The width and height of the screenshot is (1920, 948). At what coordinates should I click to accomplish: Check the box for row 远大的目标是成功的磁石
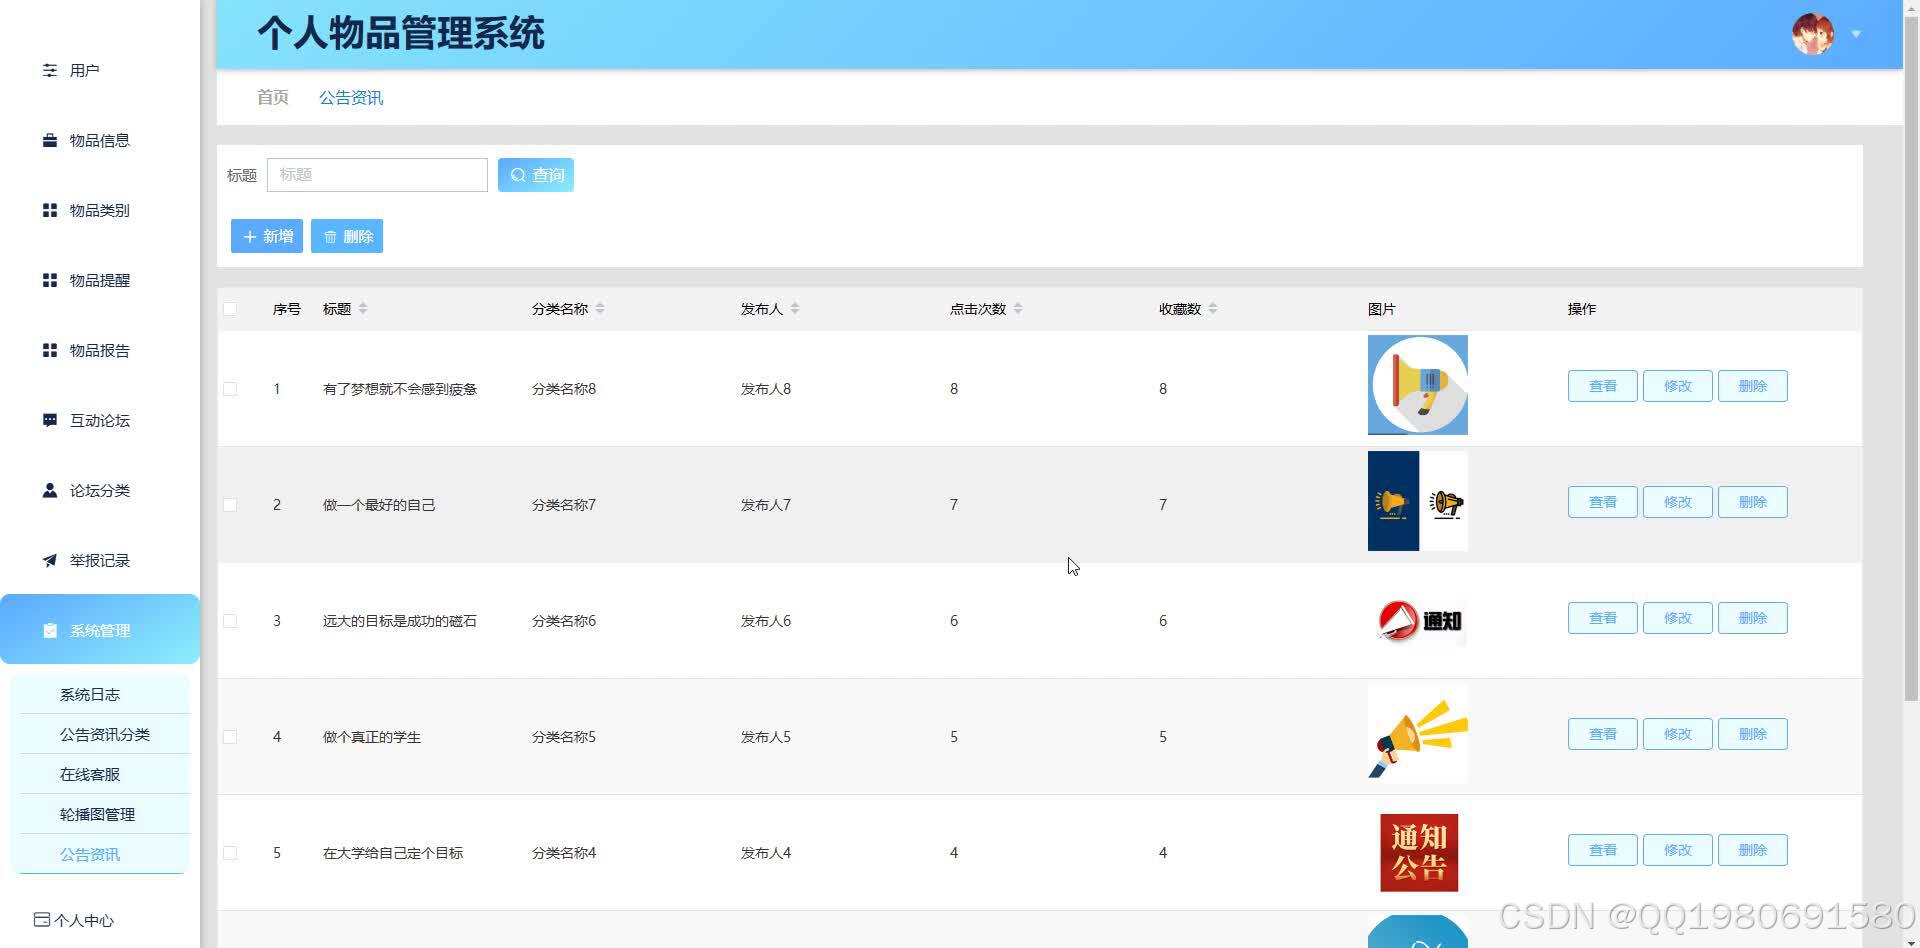pos(230,621)
